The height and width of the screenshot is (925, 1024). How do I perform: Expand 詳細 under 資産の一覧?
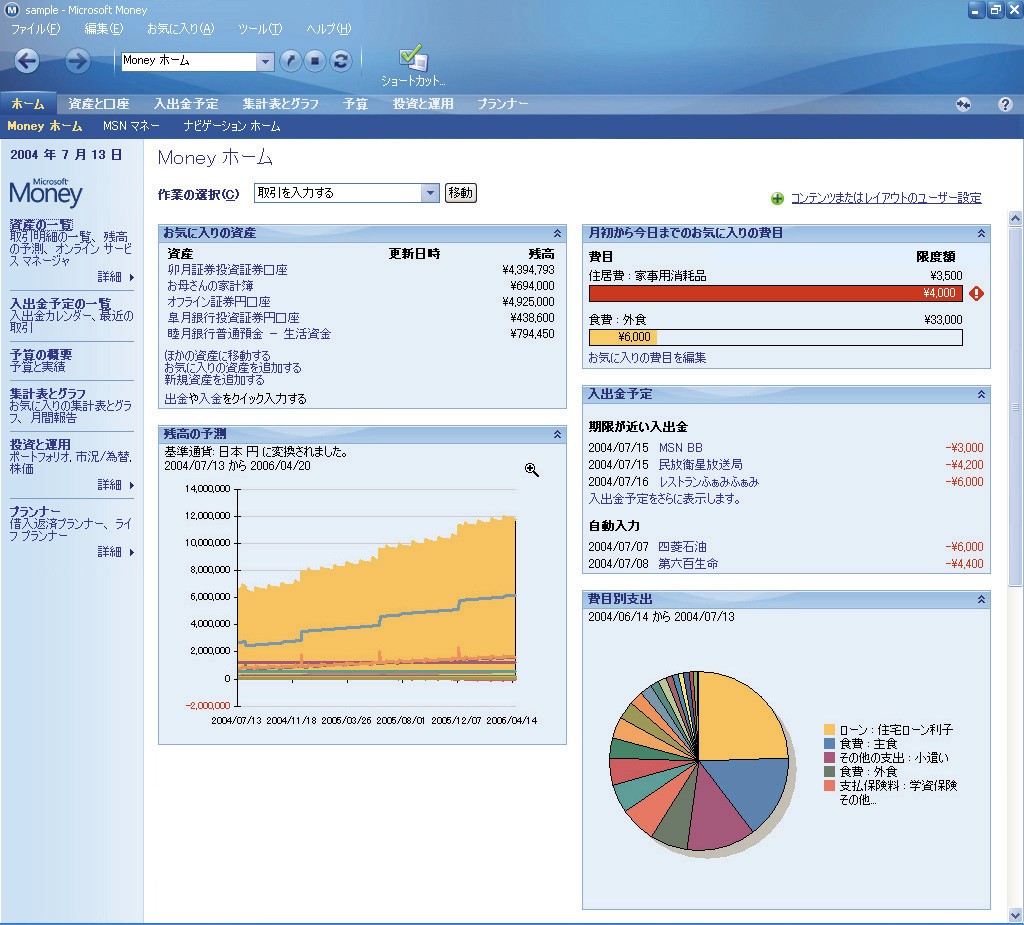pyautogui.click(x=116, y=277)
